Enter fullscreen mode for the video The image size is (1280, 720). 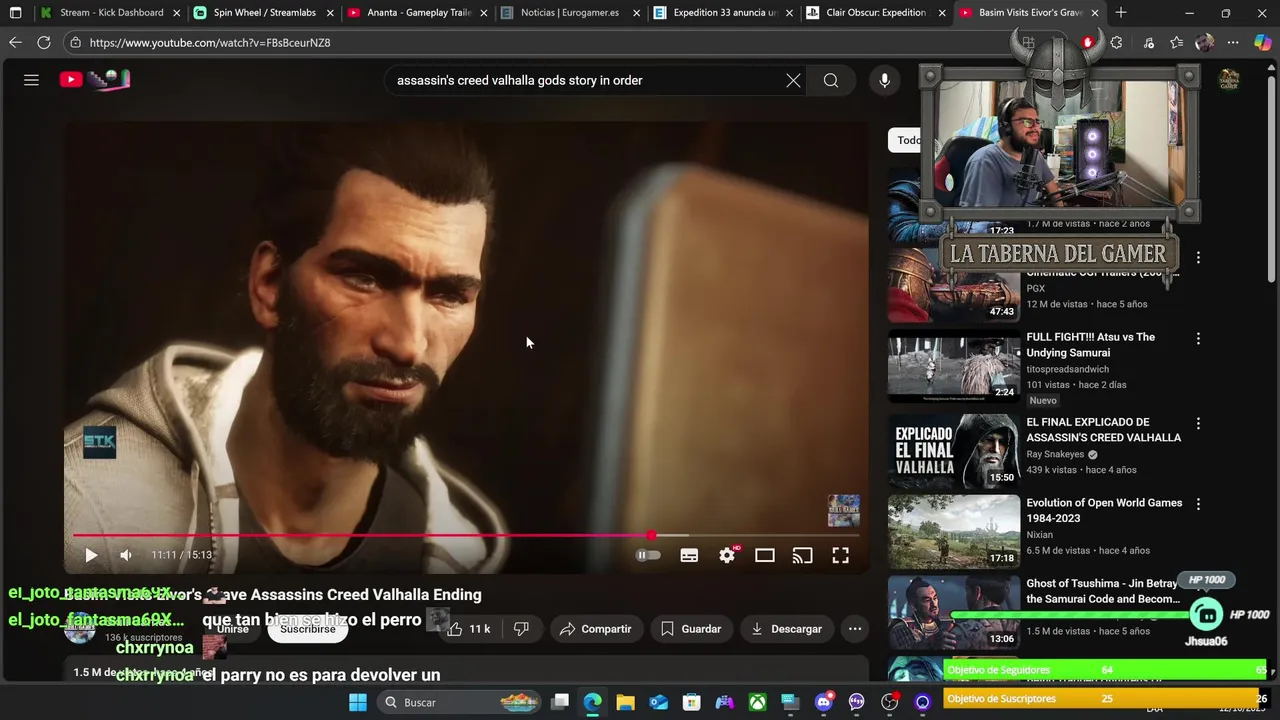841,555
